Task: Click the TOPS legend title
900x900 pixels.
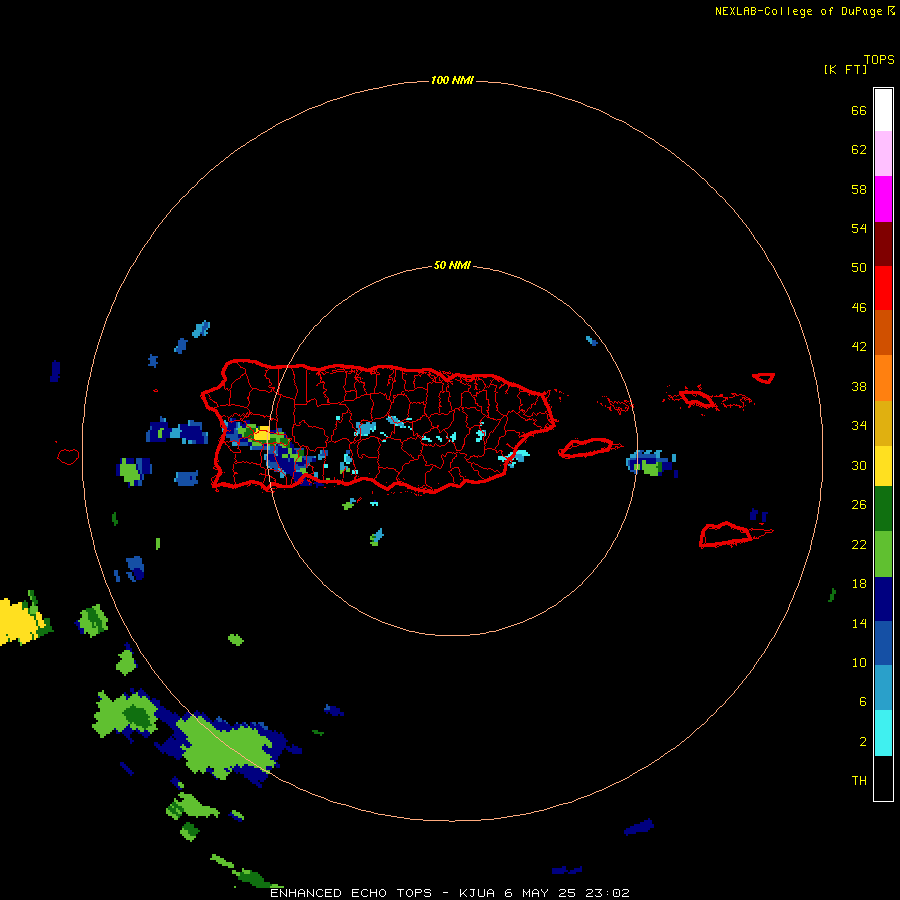Action: point(879,59)
